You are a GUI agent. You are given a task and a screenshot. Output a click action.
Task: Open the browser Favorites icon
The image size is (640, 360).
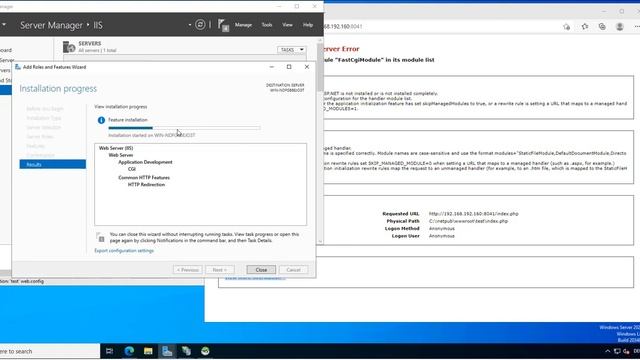coord(585,27)
